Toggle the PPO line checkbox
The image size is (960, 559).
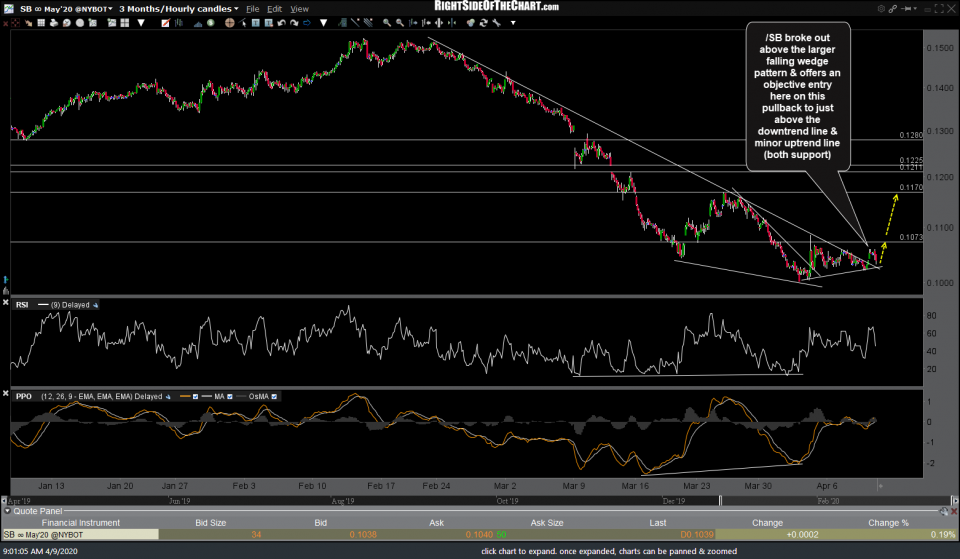(197, 396)
